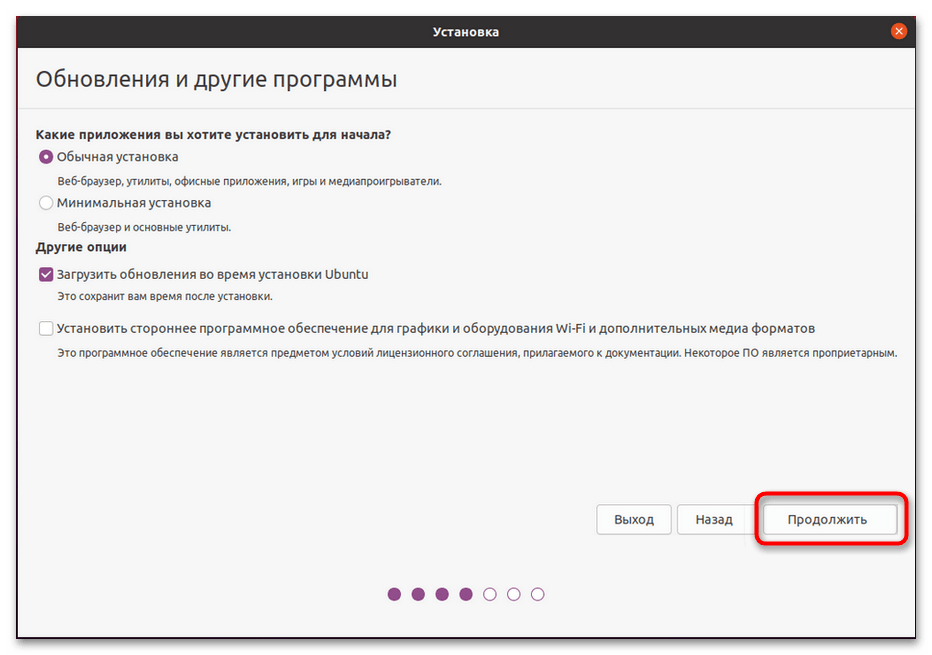Click the heading Обновления и другие программы
The height and width of the screenshot is (655, 932).
216,79
